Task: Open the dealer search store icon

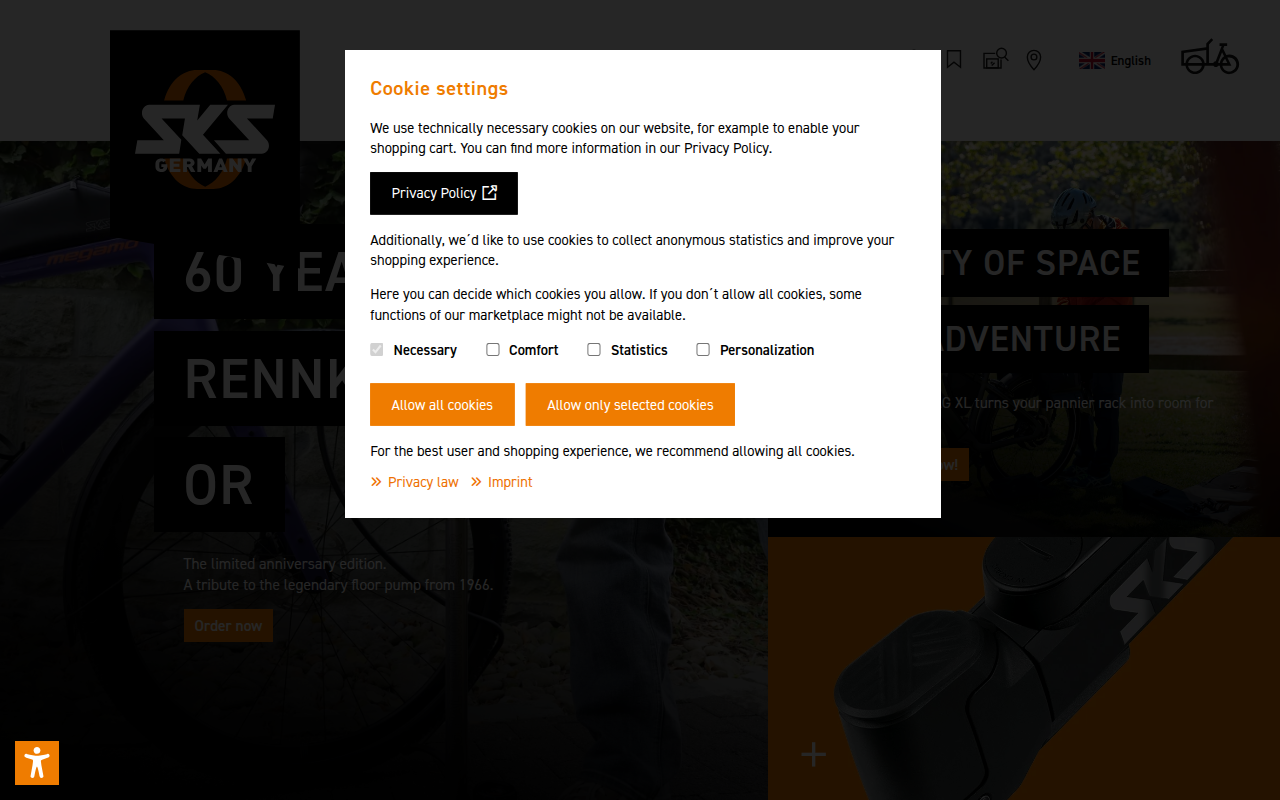Action: click(995, 60)
